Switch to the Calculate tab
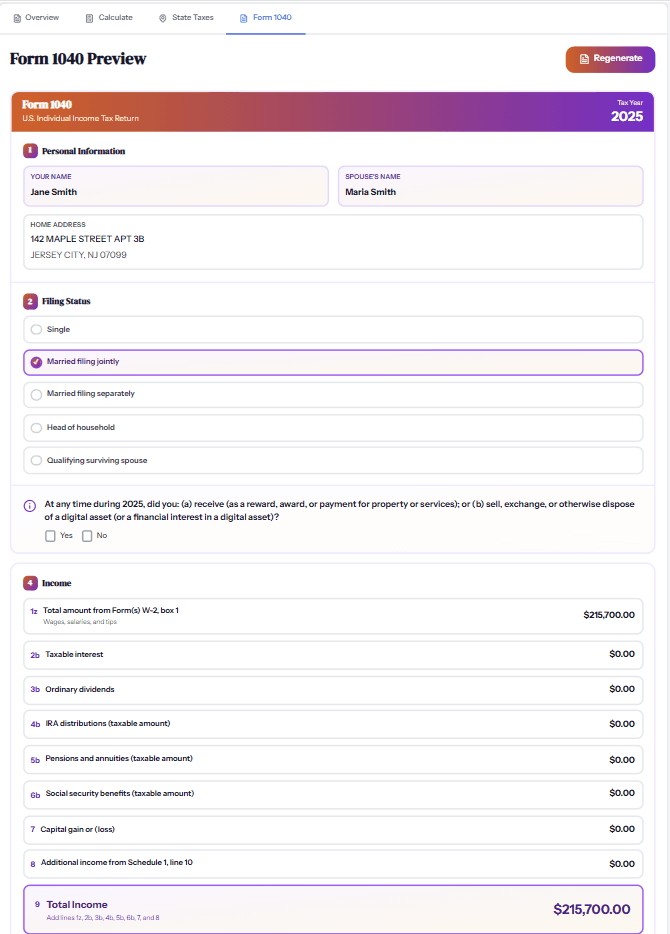 tap(108, 17)
